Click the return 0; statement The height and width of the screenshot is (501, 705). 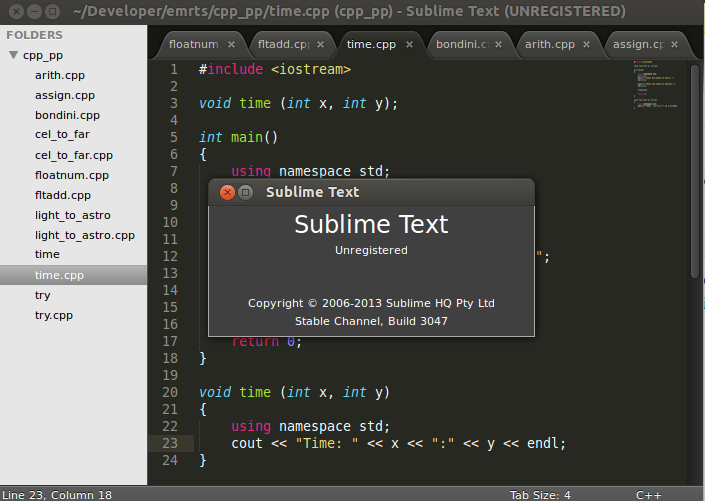[267, 342]
